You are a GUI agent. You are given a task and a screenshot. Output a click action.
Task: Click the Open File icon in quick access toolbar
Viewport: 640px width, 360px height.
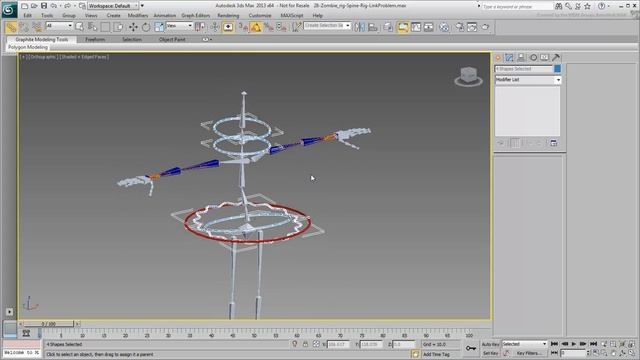34,6
